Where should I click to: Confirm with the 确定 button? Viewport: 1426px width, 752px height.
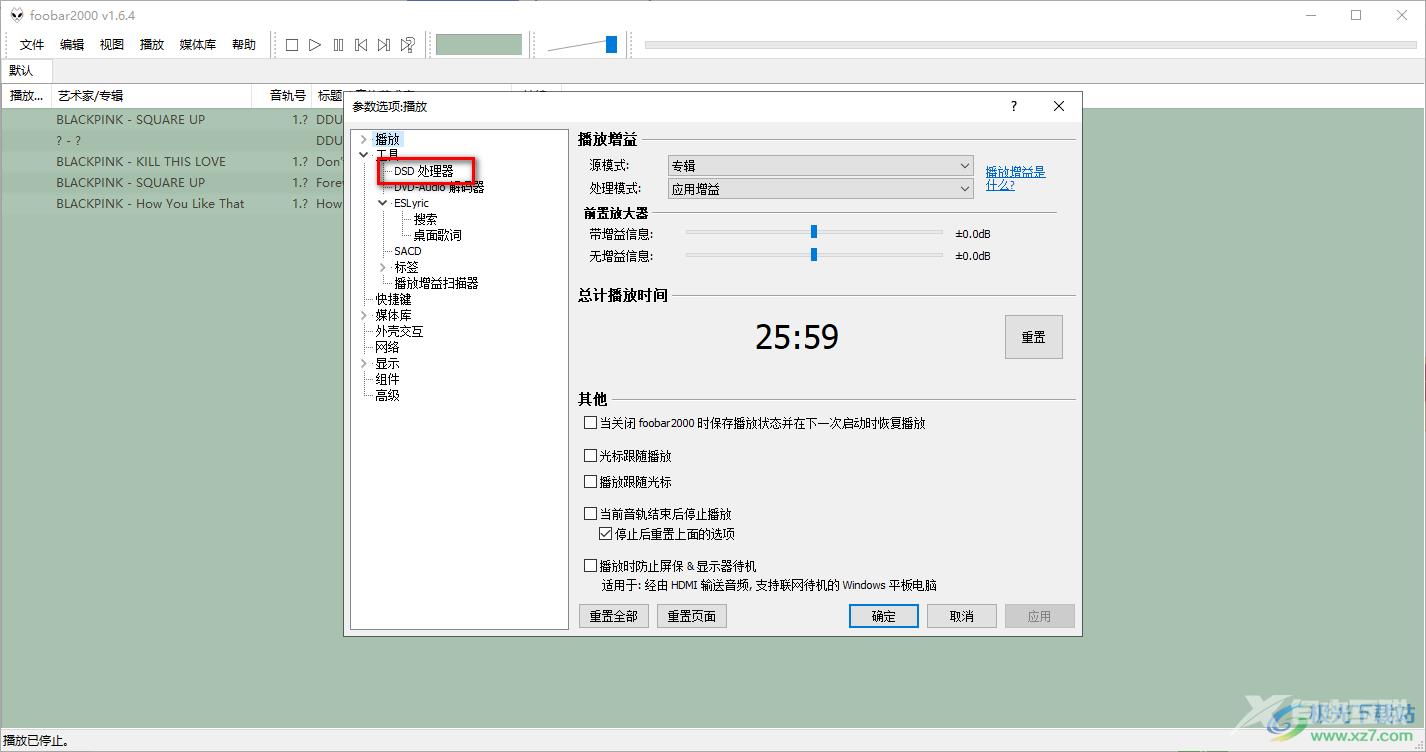884,616
